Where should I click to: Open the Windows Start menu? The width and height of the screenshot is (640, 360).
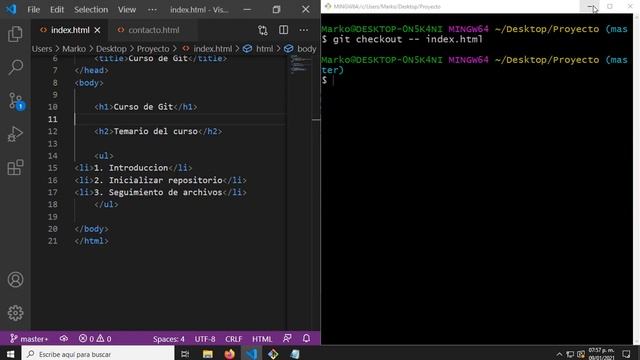pos(10,353)
